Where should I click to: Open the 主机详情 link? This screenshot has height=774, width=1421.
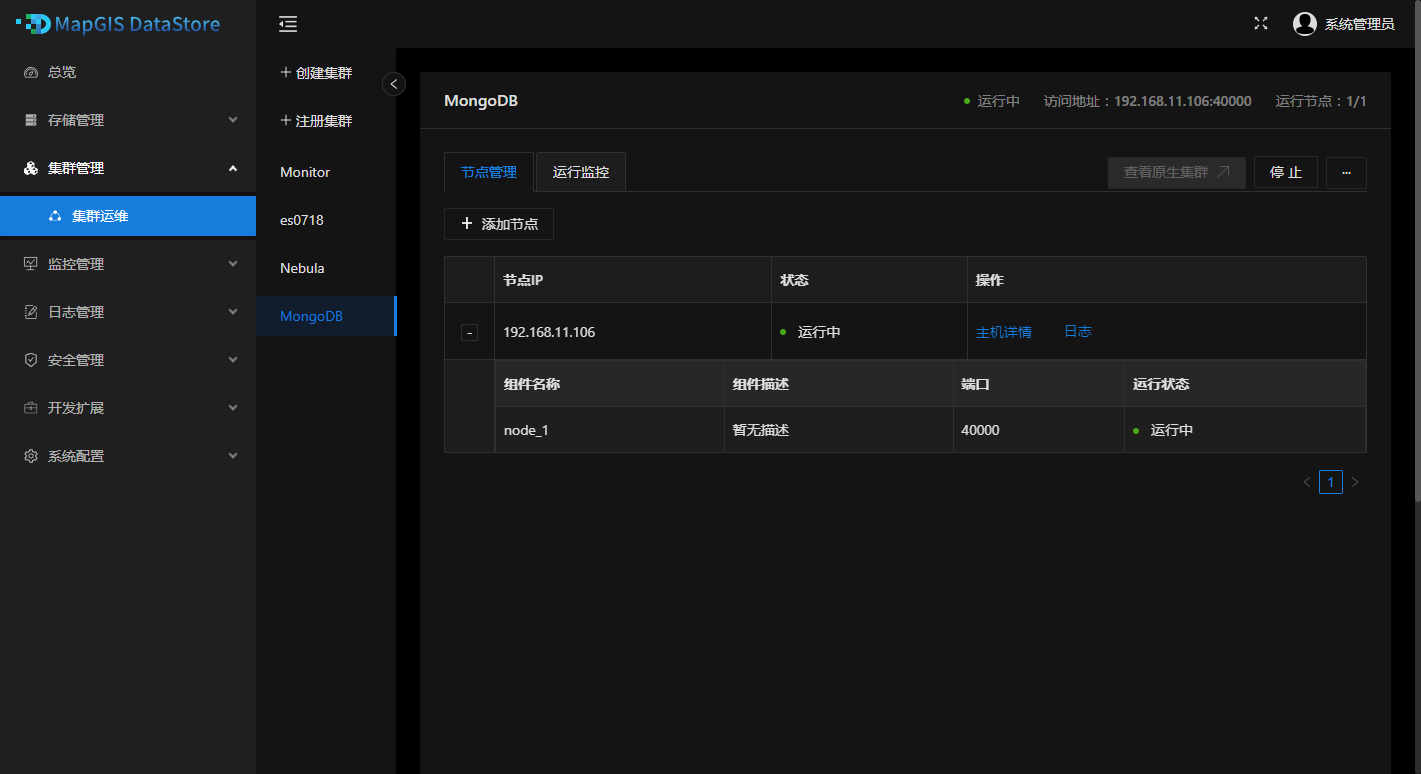click(x=1004, y=332)
